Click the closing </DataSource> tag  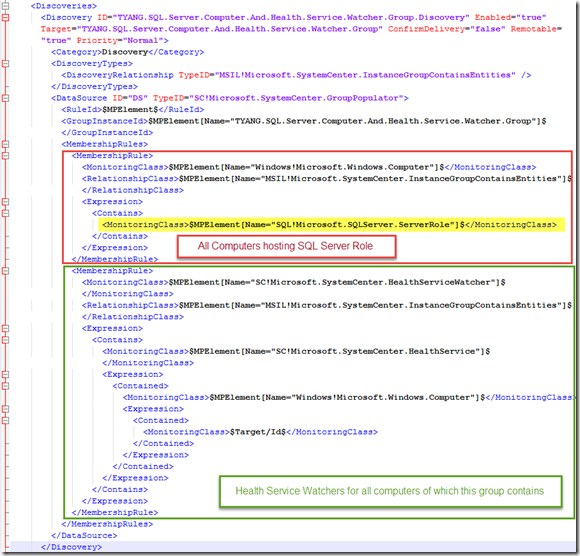click(x=84, y=535)
